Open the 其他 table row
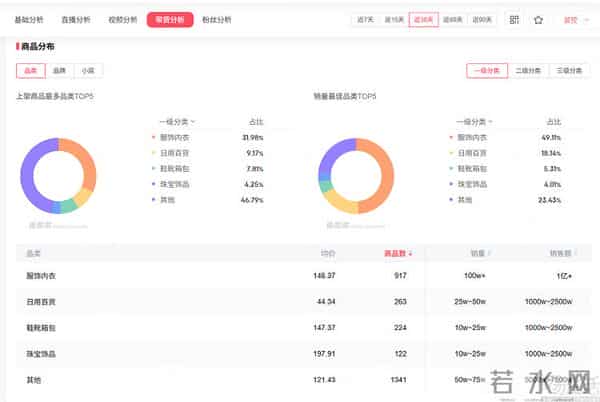This screenshot has width=600, height=402. 303,379
